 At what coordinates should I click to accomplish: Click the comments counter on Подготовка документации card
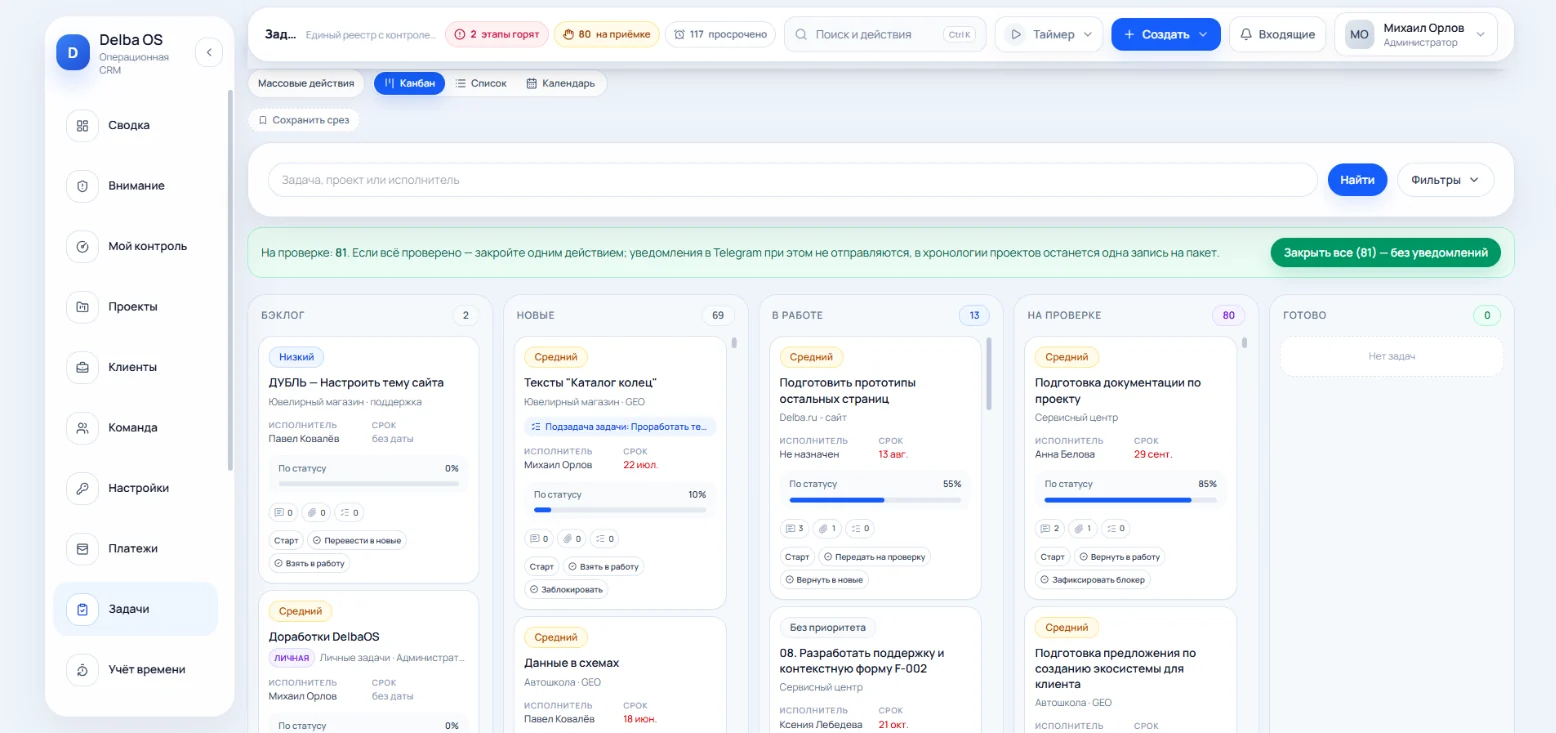click(1050, 528)
